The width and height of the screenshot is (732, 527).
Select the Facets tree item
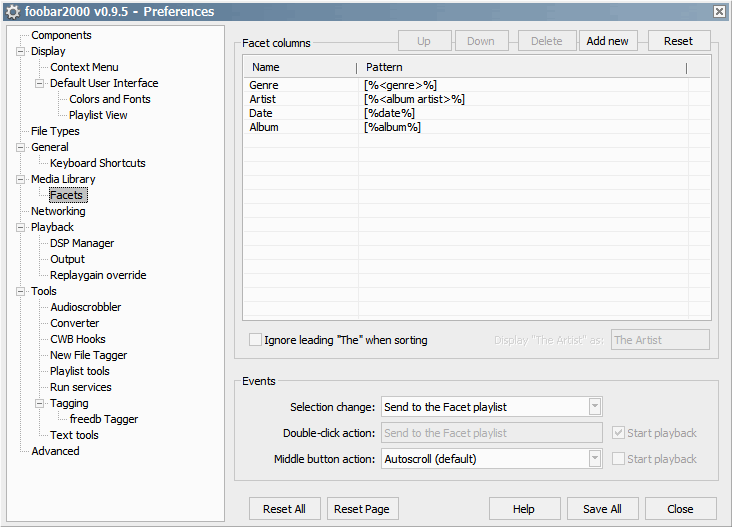[68, 195]
